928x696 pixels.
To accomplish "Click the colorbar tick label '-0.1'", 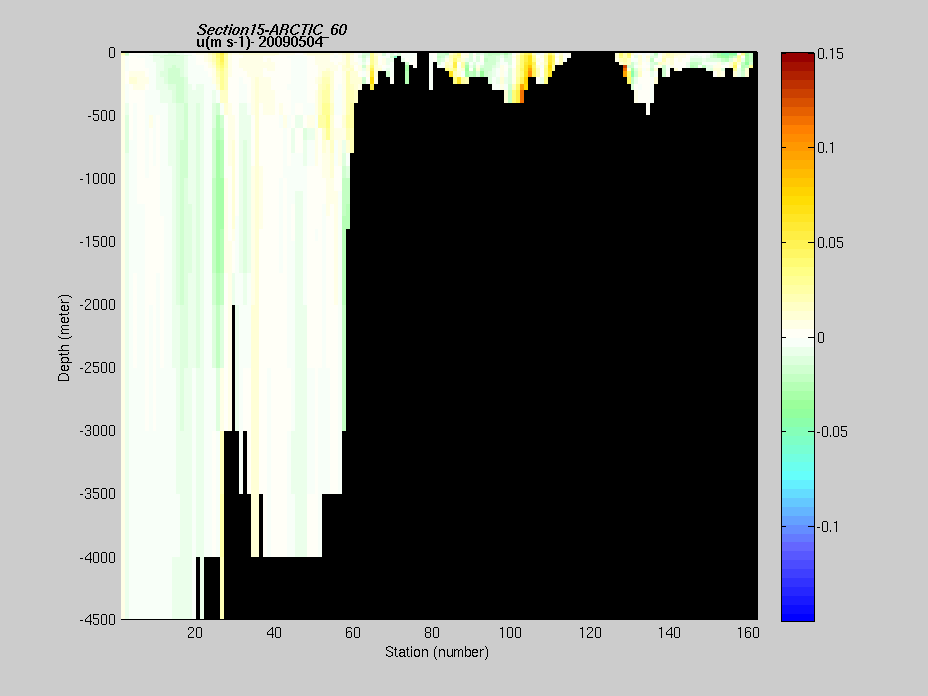I will click(829, 526).
